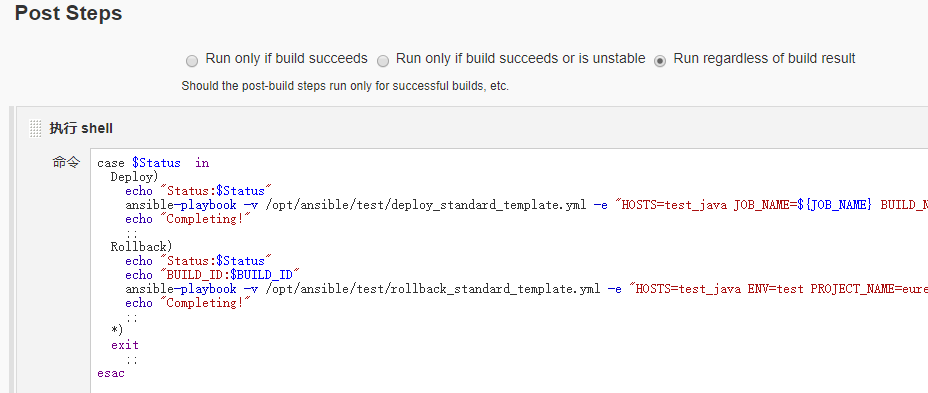Click the '*)' default case line
The width and height of the screenshot is (928, 393).
[x=117, y=330]
